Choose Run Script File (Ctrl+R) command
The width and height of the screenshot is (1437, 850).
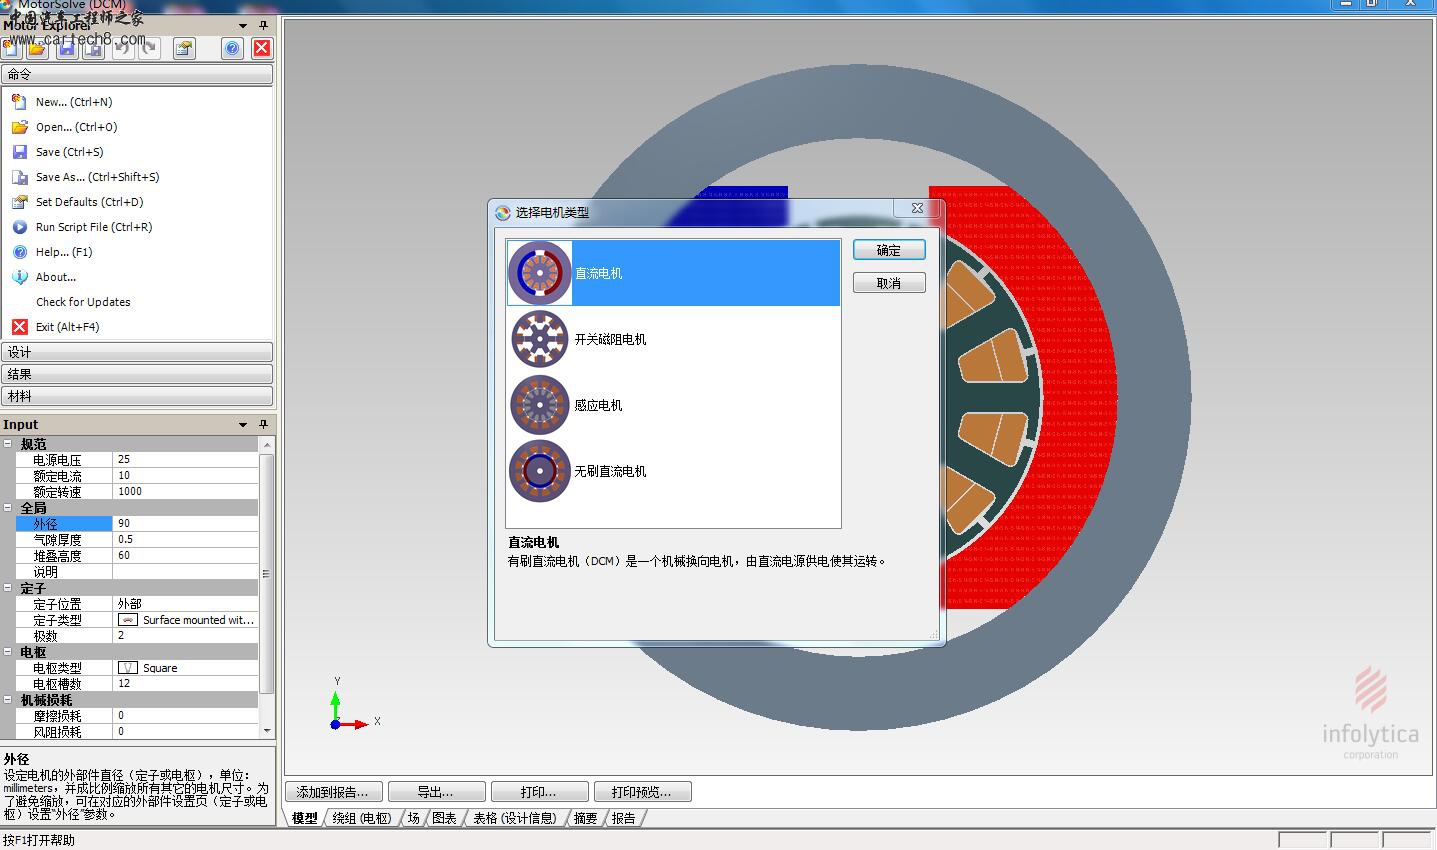[94, 227]
